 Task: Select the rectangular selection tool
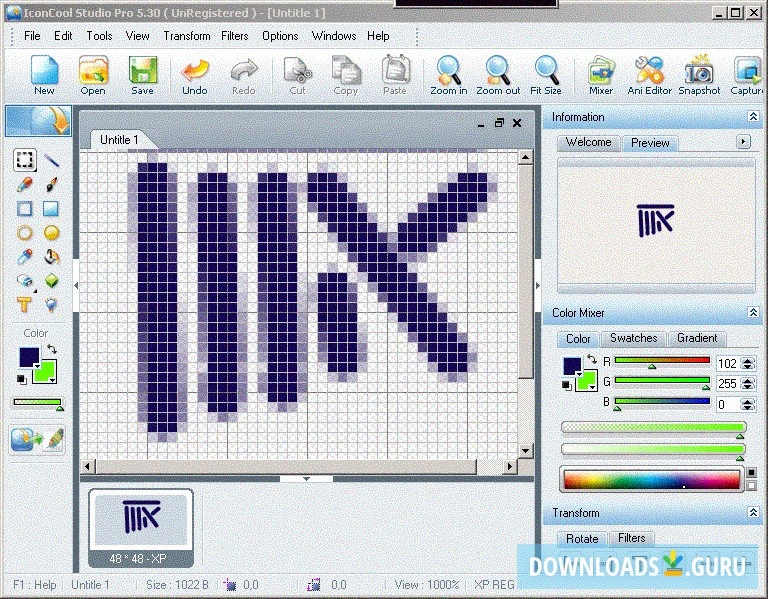click(24, 160)
